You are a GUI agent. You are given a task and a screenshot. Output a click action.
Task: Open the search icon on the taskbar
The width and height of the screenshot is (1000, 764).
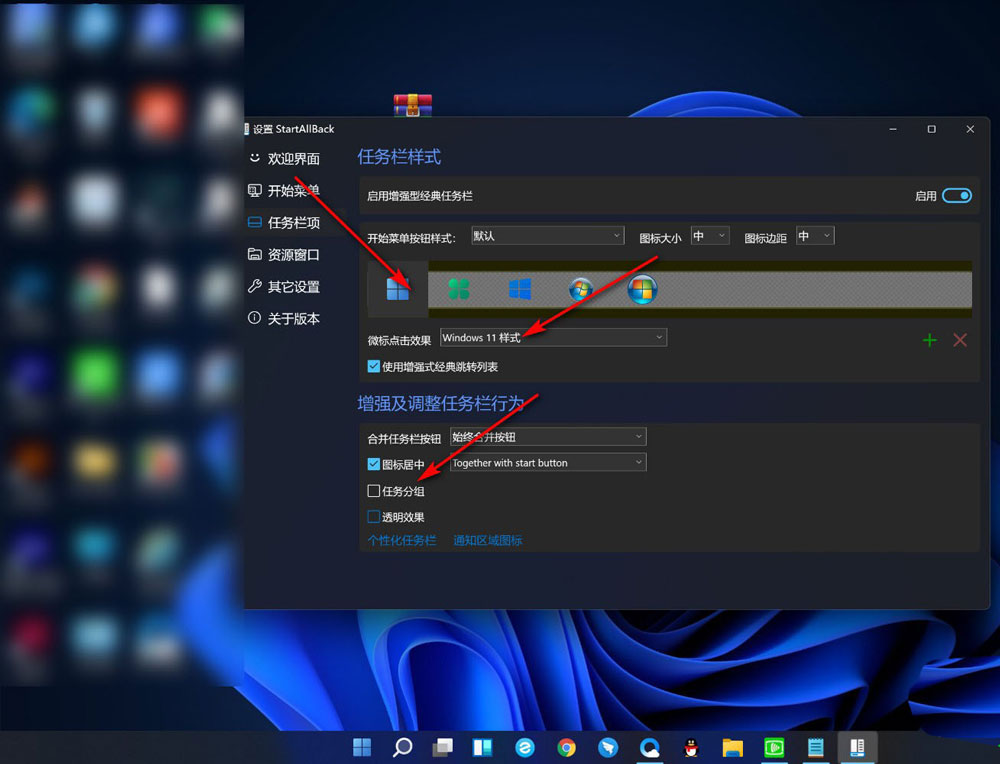coord(402,747)
